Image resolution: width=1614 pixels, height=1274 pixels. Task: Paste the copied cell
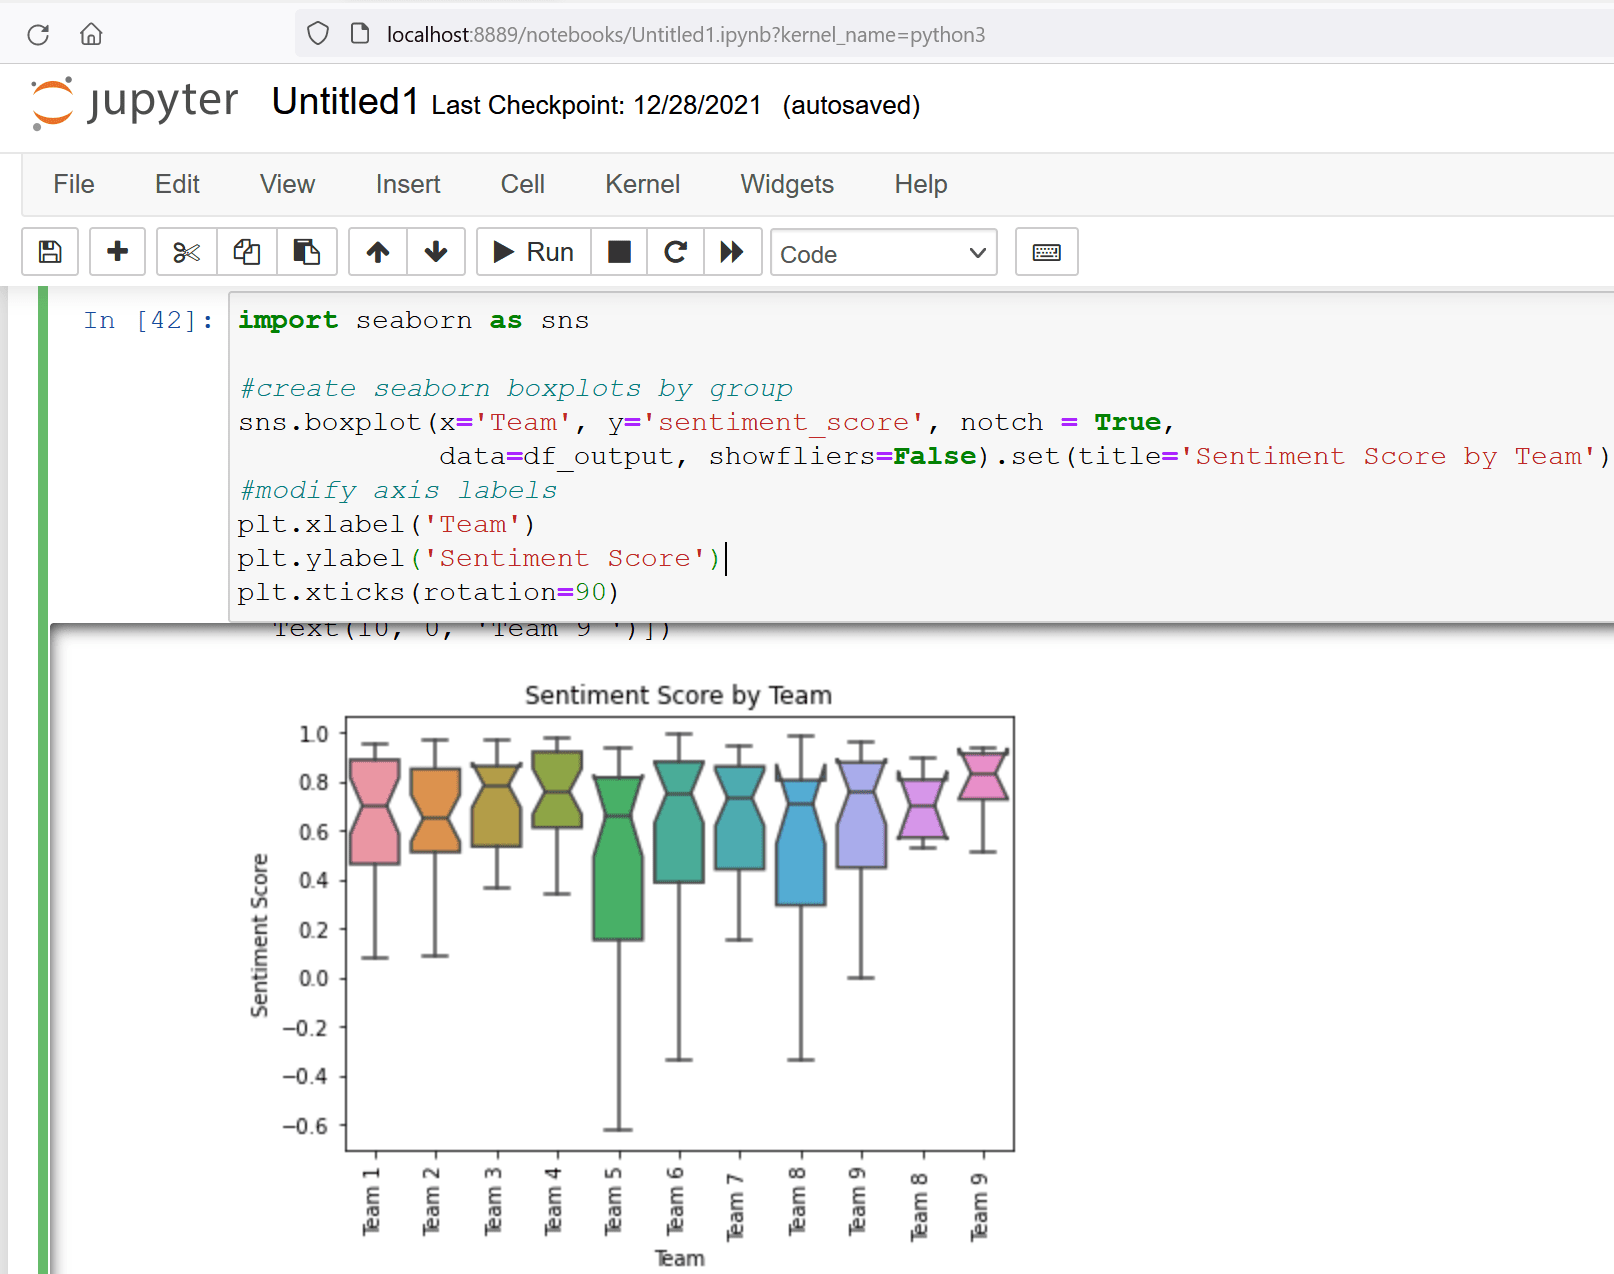[307, 252]
